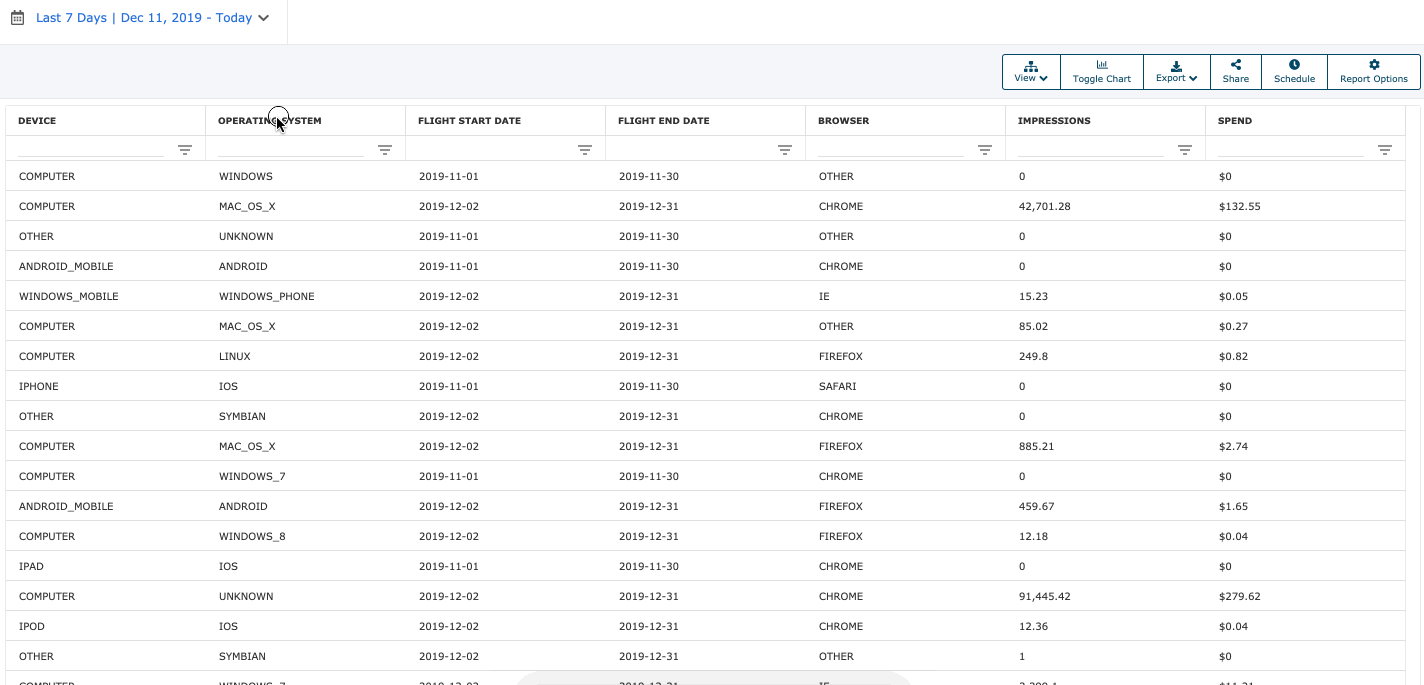Open the Flight End Date filter icon
The width and height of the screenshot is (1424, 685).
click(785, 150)
